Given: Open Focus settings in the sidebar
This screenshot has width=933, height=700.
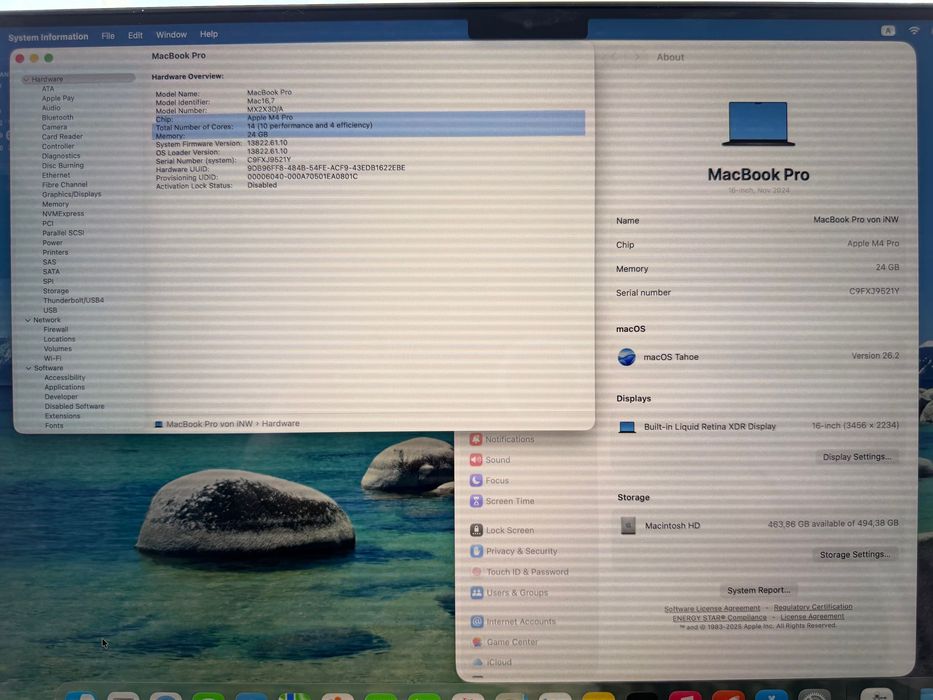Looking at the screenshot, I should (x=490, y=480).
